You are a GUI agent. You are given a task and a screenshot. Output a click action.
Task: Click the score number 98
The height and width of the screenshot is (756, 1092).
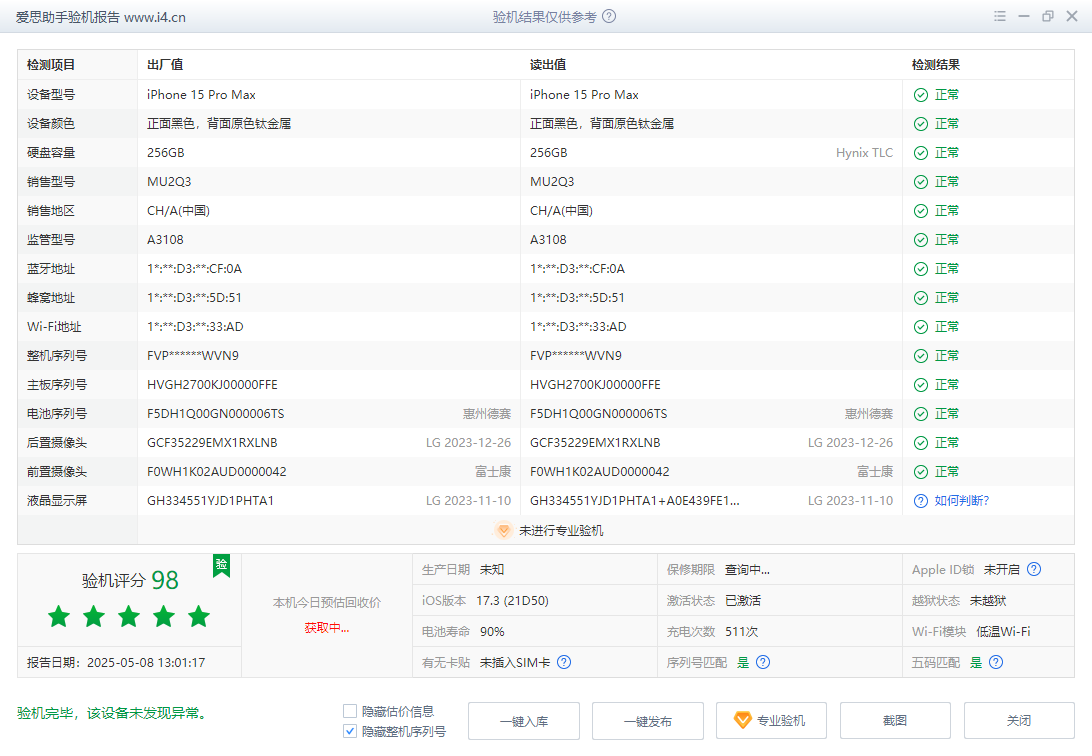(x=165, y=580)
